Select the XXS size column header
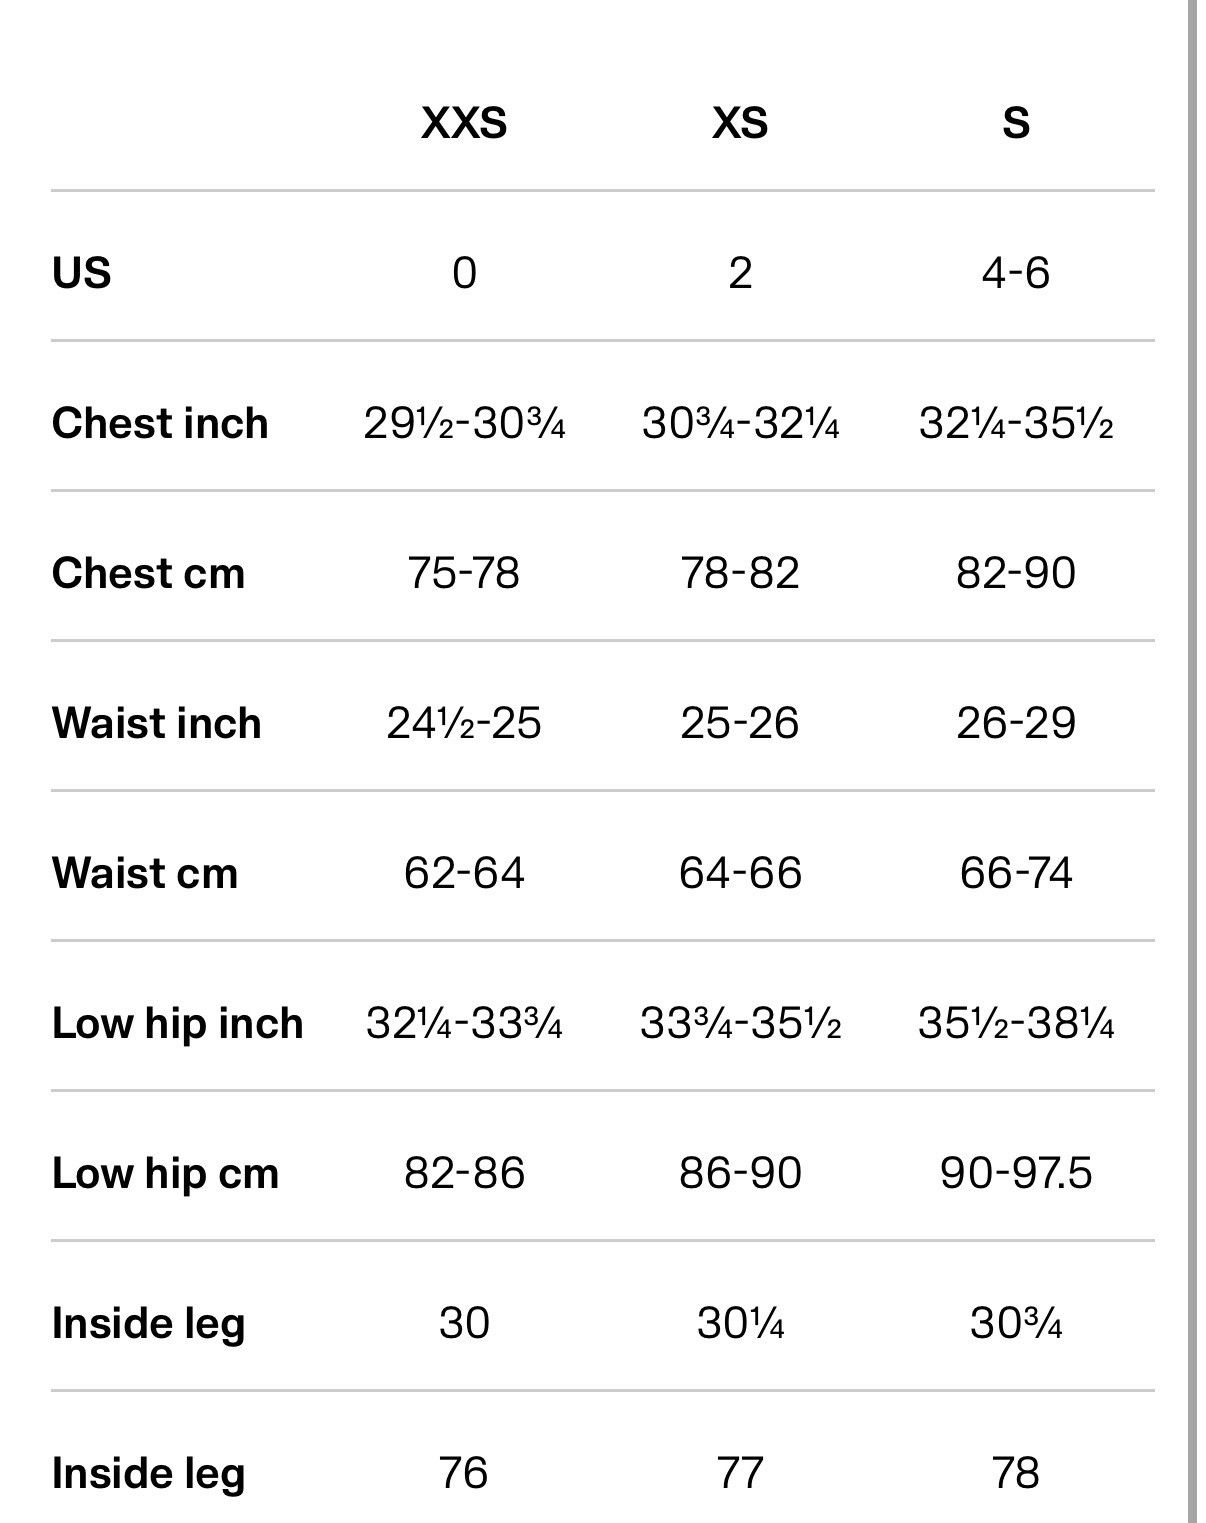 (464, 123)
